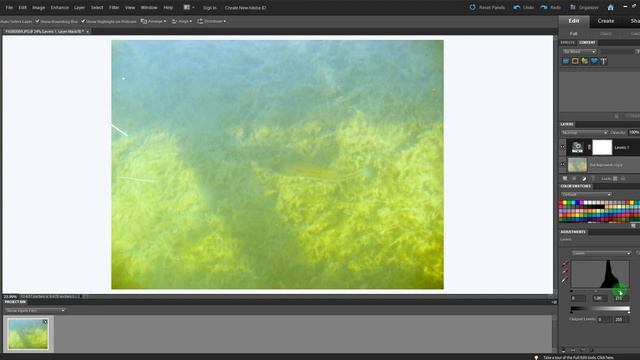Click the create adjustment layer icon
The image size is (640, 360).
584,179
